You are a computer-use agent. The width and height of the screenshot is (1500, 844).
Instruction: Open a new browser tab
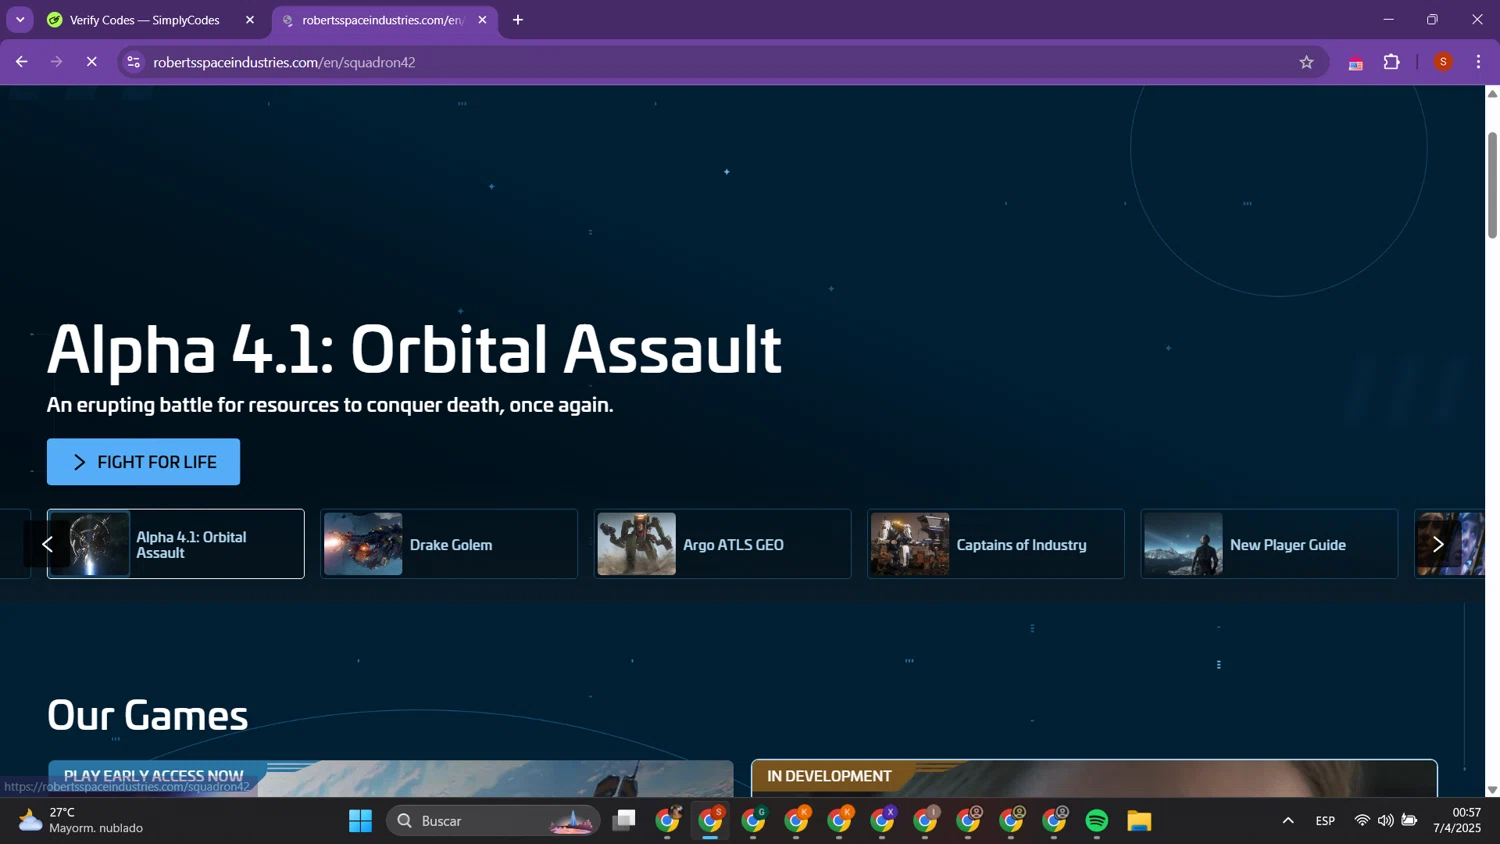click(x=518, y=20)
